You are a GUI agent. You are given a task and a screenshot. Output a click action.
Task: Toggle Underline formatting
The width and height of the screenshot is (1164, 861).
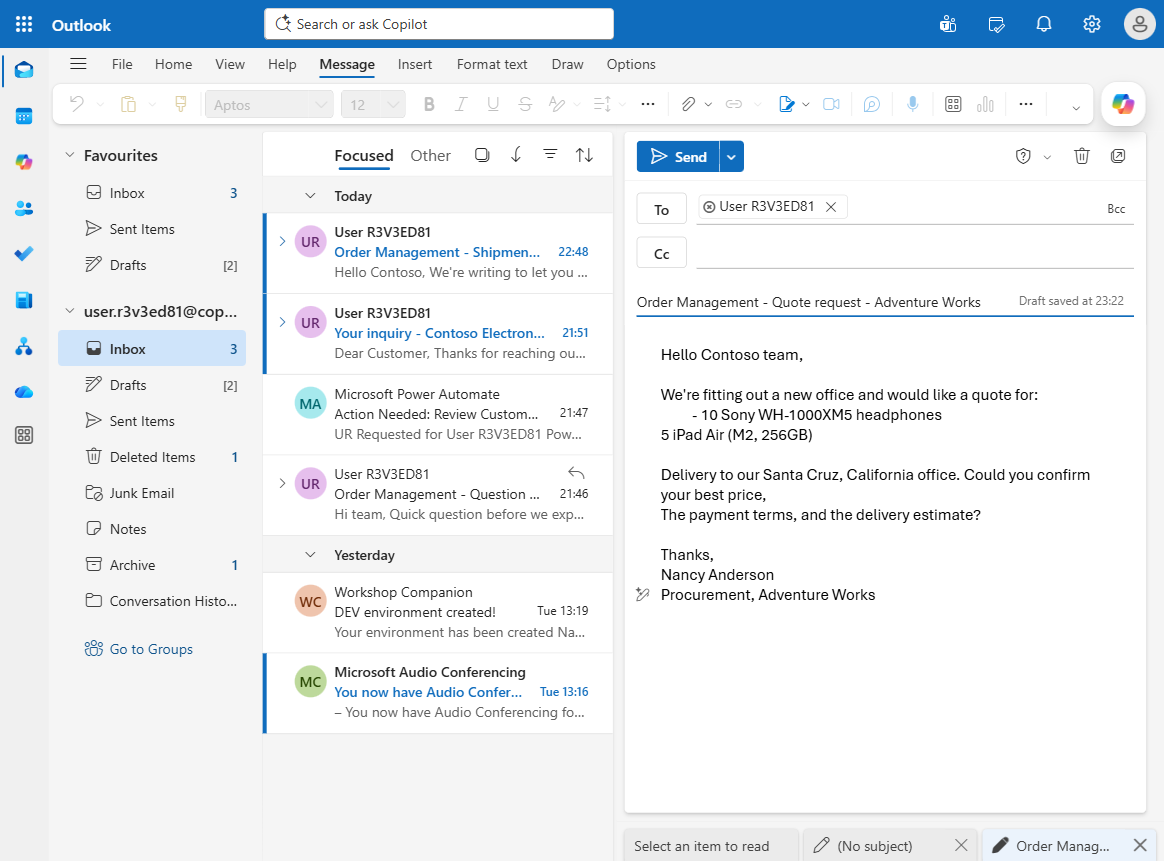(492, 105)
